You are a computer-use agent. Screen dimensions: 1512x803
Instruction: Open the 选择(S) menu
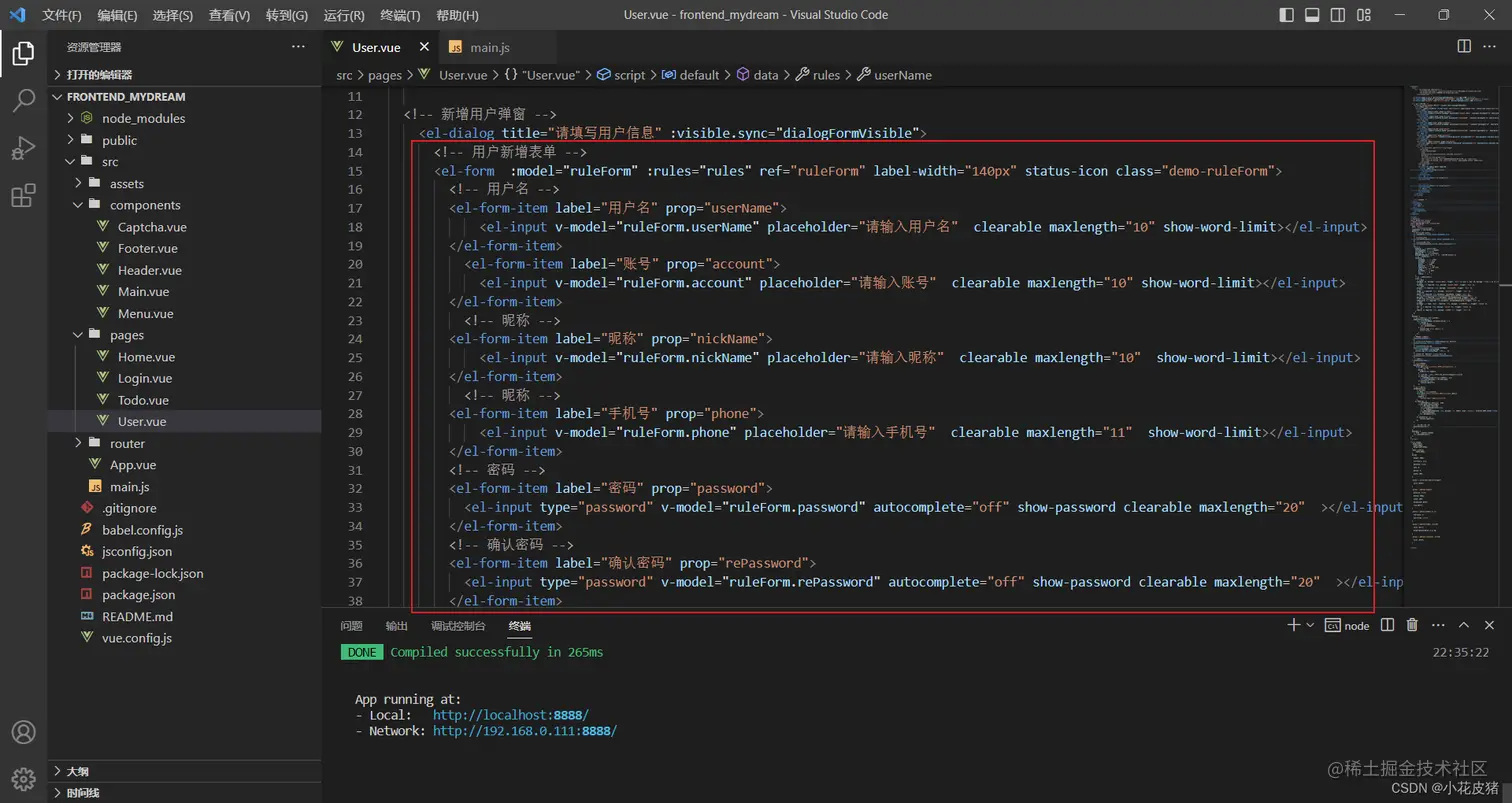(173, 15)
